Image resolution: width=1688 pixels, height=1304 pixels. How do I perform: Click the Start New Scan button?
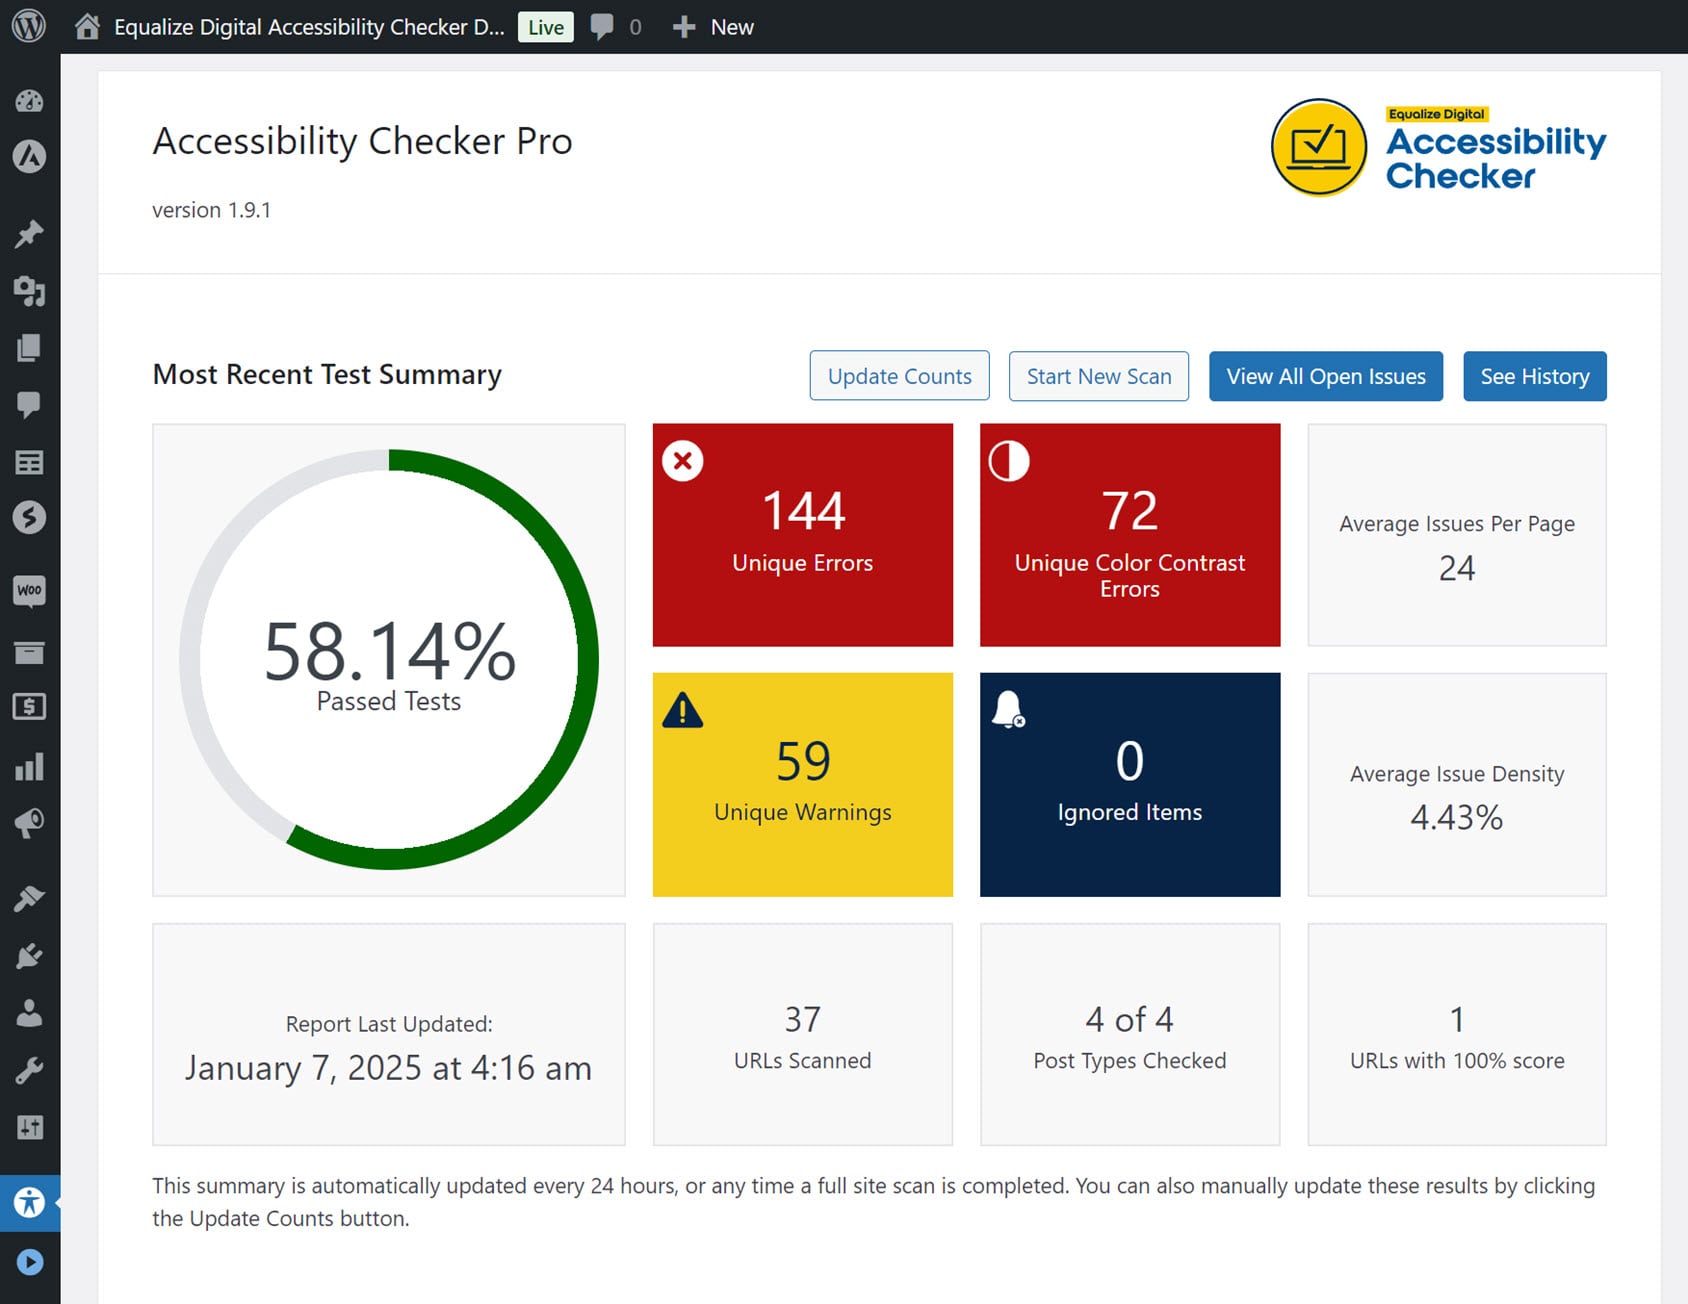pos(1099,376)
